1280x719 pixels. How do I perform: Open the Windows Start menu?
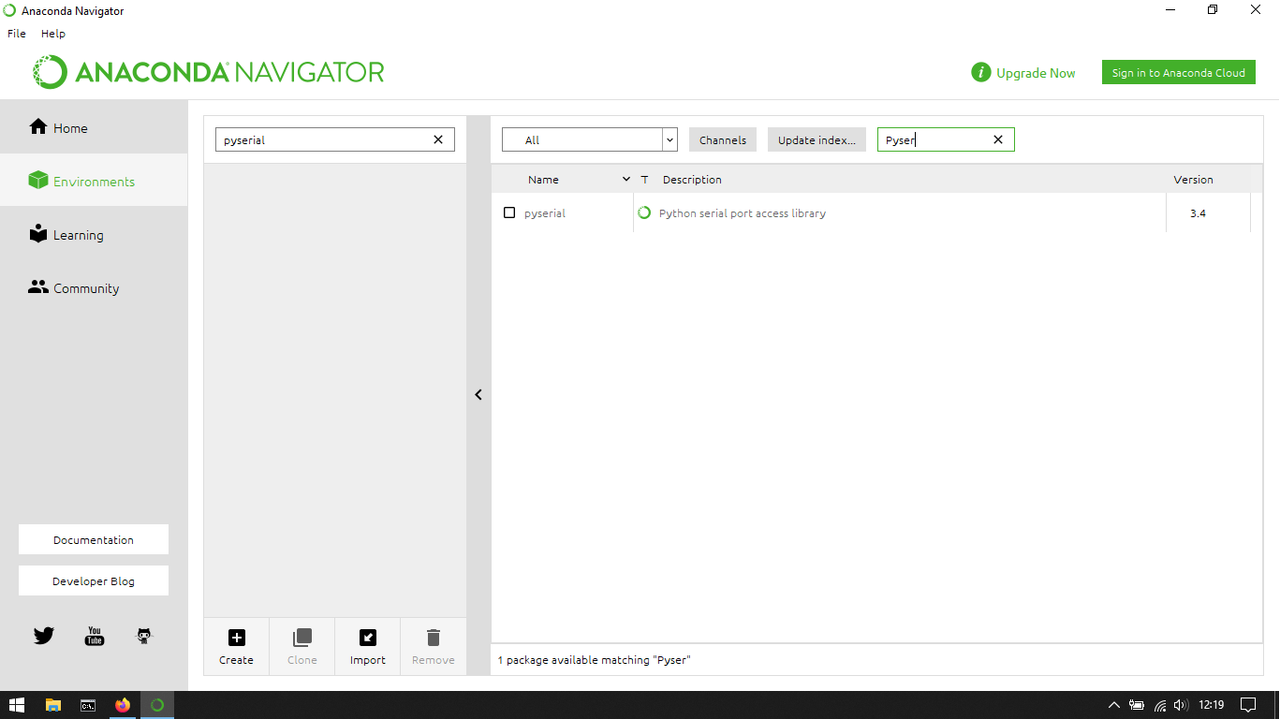pos(17,705)
